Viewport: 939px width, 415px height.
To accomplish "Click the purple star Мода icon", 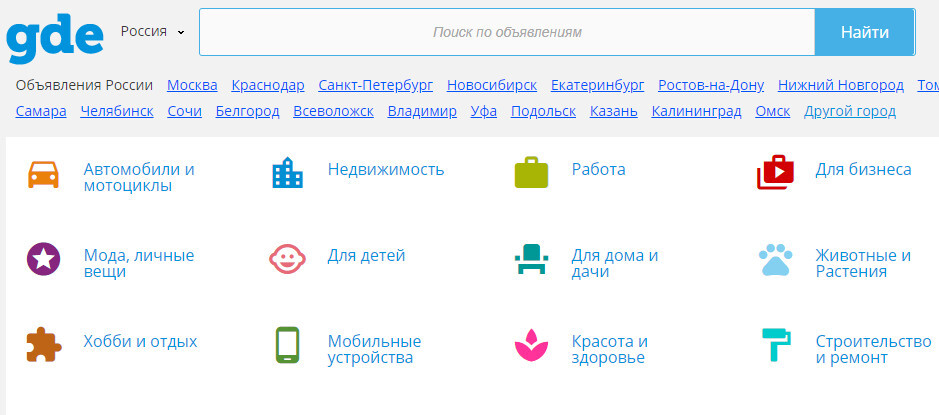I will click(43, 259).
